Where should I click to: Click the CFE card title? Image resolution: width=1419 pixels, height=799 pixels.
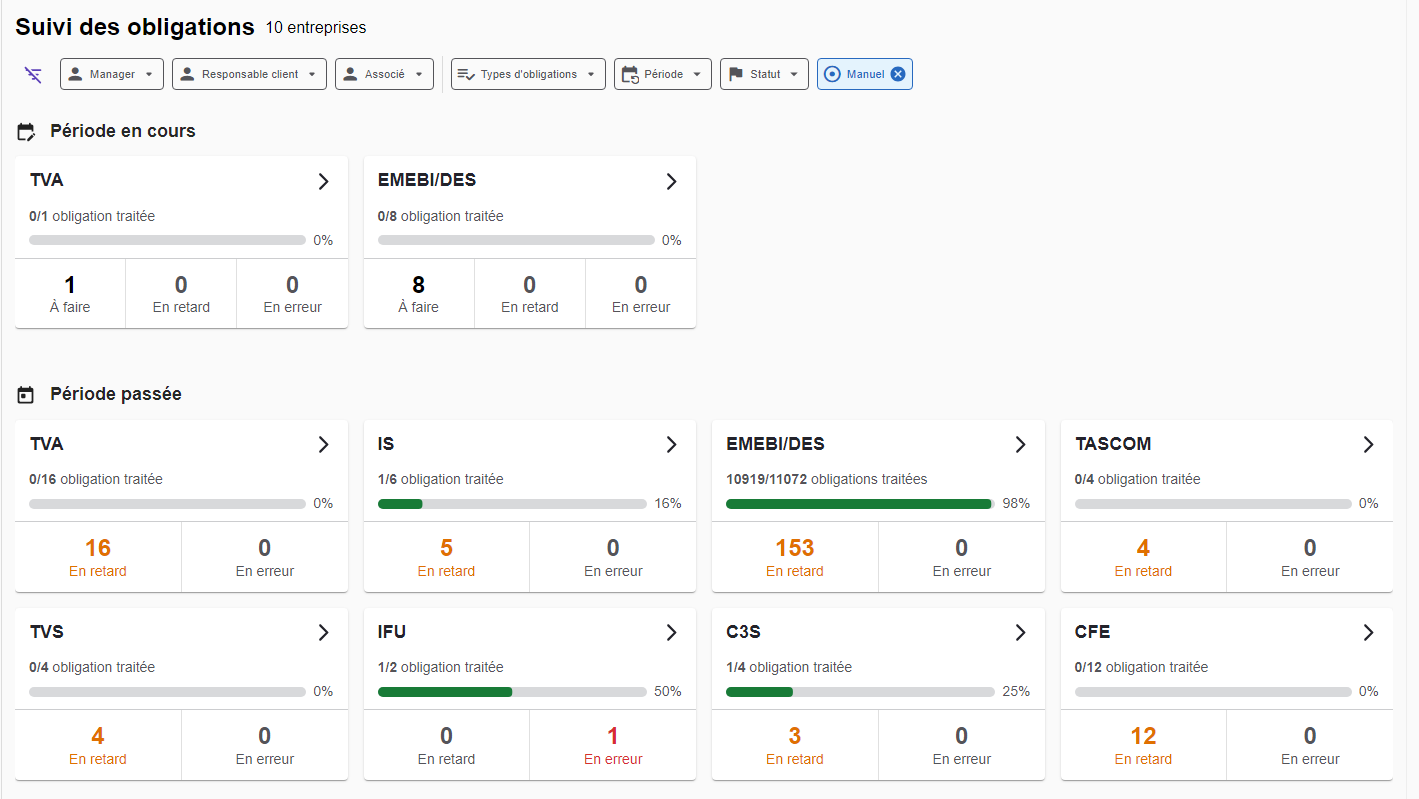pos(1093,632)
